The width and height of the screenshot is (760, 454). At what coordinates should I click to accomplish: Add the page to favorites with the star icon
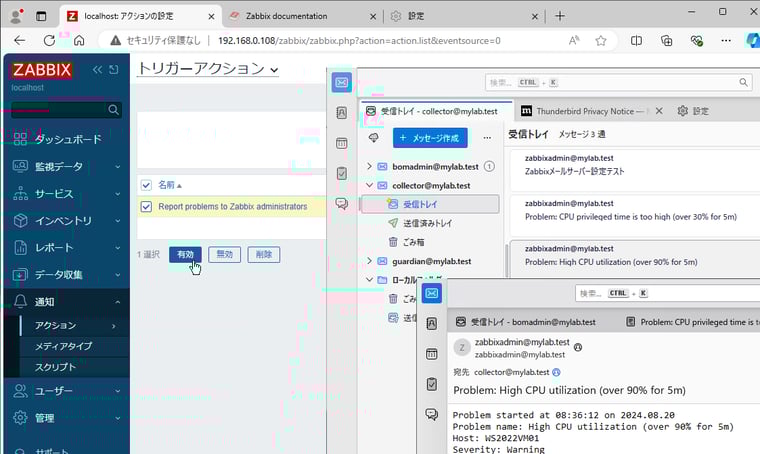click(x=601, y=41)
